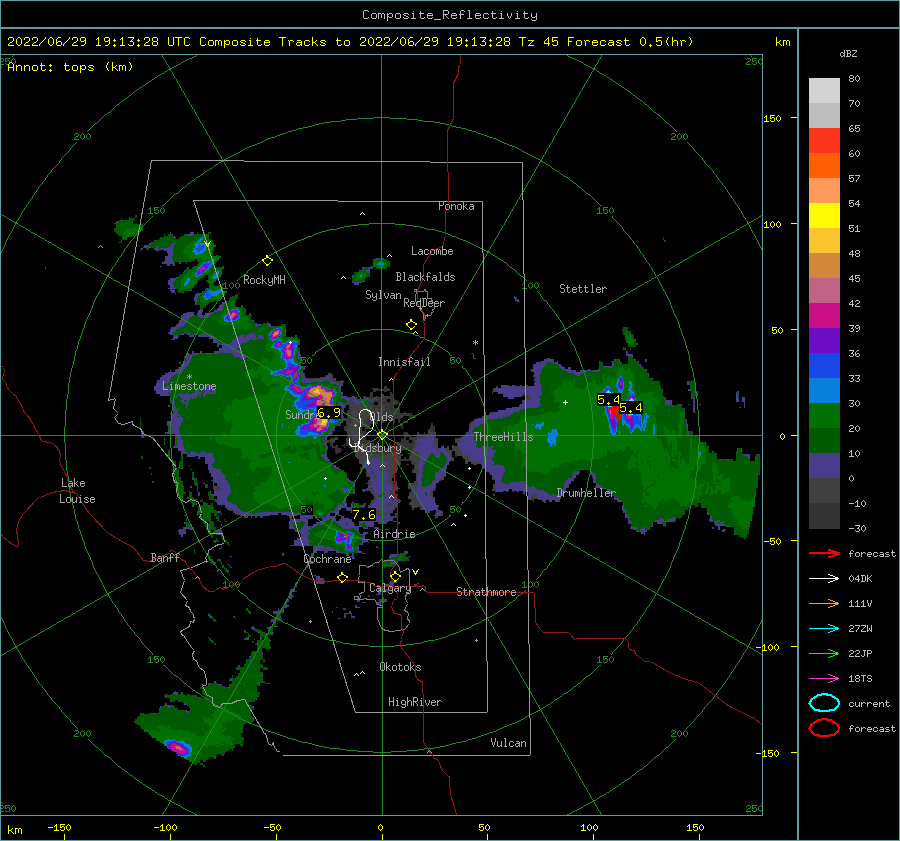Click the Cochrane label
900x841 pixels.
point(327,559)
